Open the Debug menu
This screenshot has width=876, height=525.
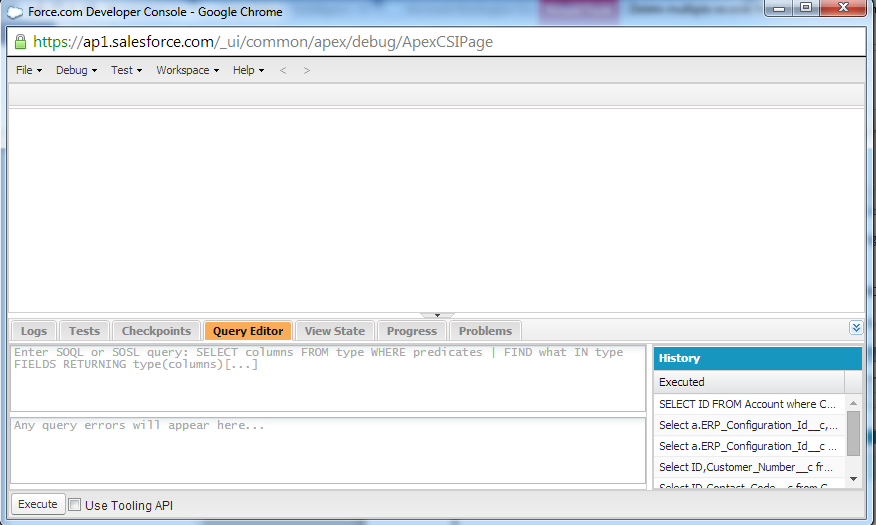(76, 70)
